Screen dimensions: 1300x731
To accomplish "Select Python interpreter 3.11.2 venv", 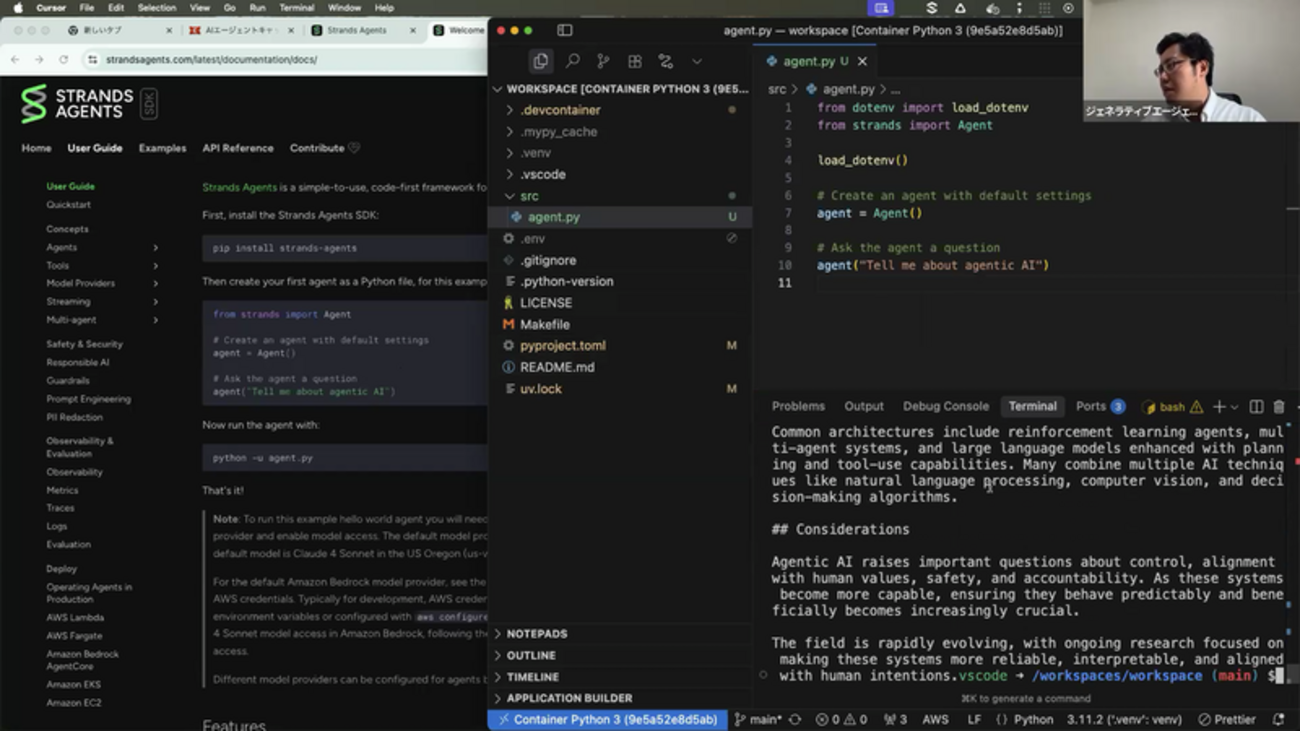I will [1124, 720].
